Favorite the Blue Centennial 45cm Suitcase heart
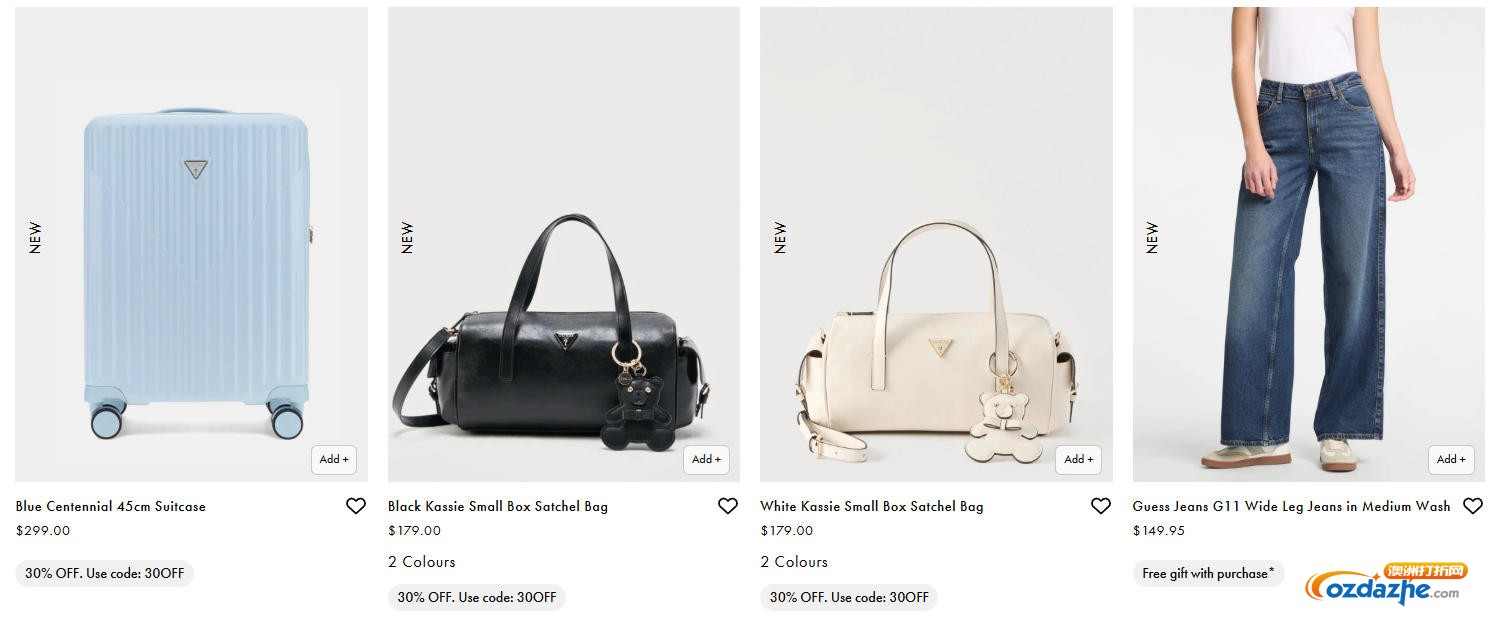Image resolution: width=1490 pixels, height=618 pixels. pyautogui.click(x=356, y=506)
